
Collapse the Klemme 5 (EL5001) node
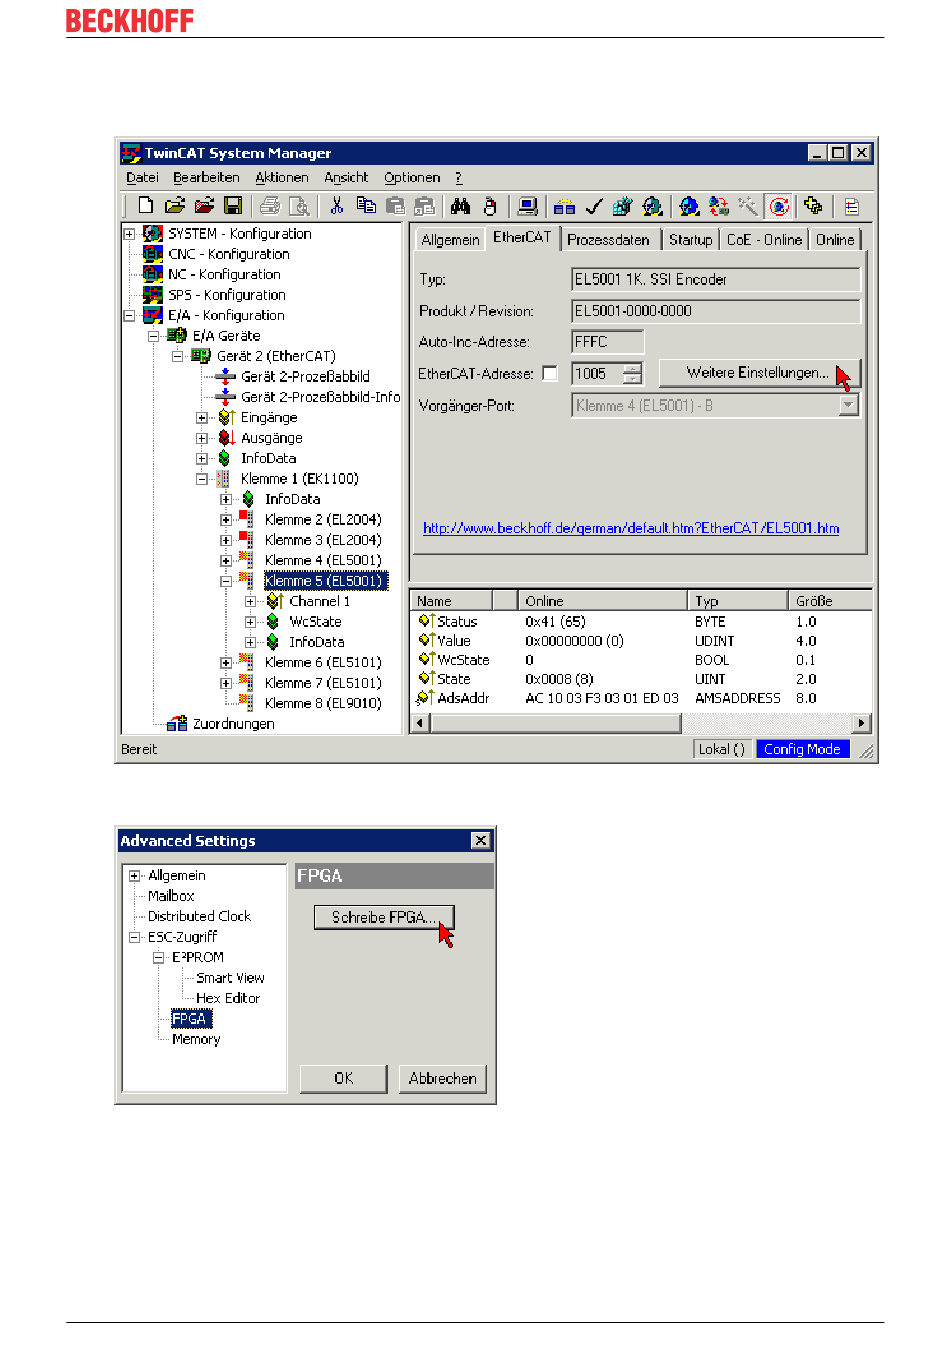225,581
